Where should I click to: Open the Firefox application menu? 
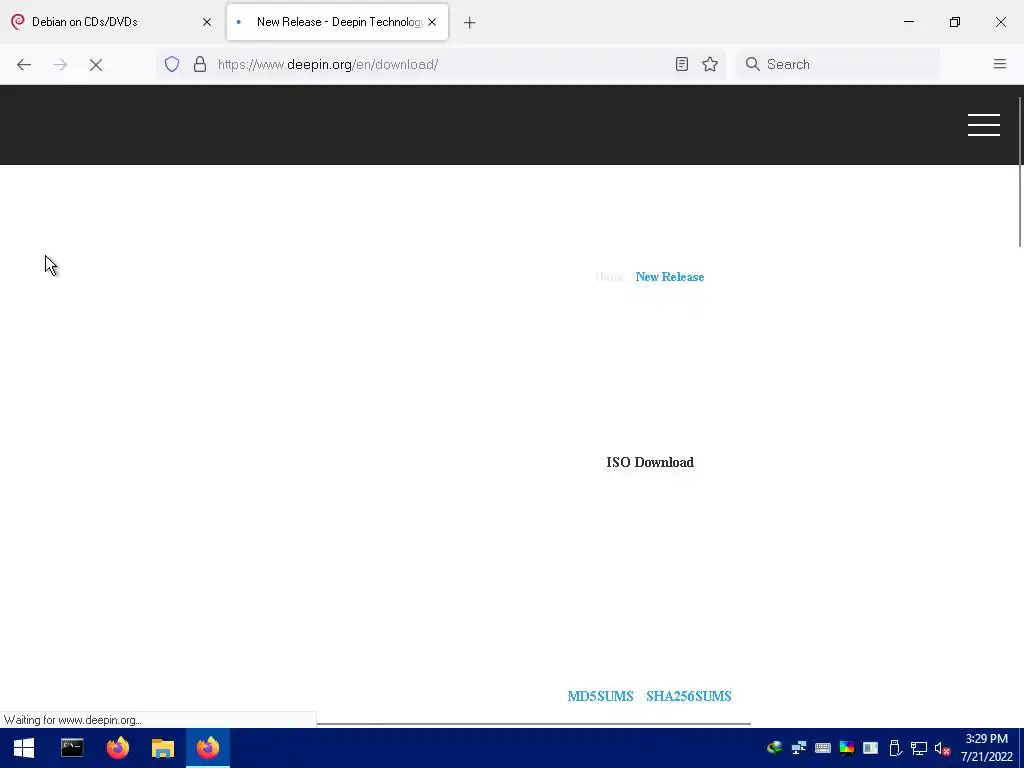click(999, 64)
